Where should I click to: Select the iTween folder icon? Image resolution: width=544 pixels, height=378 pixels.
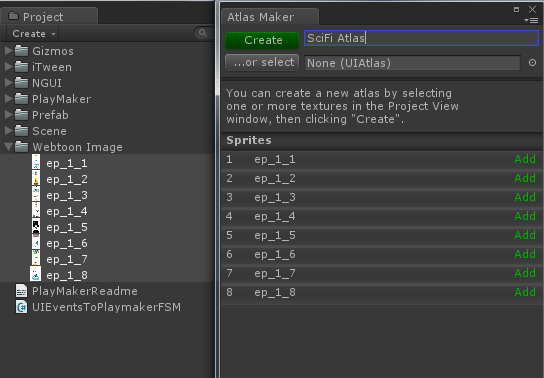tap(22, 67)
